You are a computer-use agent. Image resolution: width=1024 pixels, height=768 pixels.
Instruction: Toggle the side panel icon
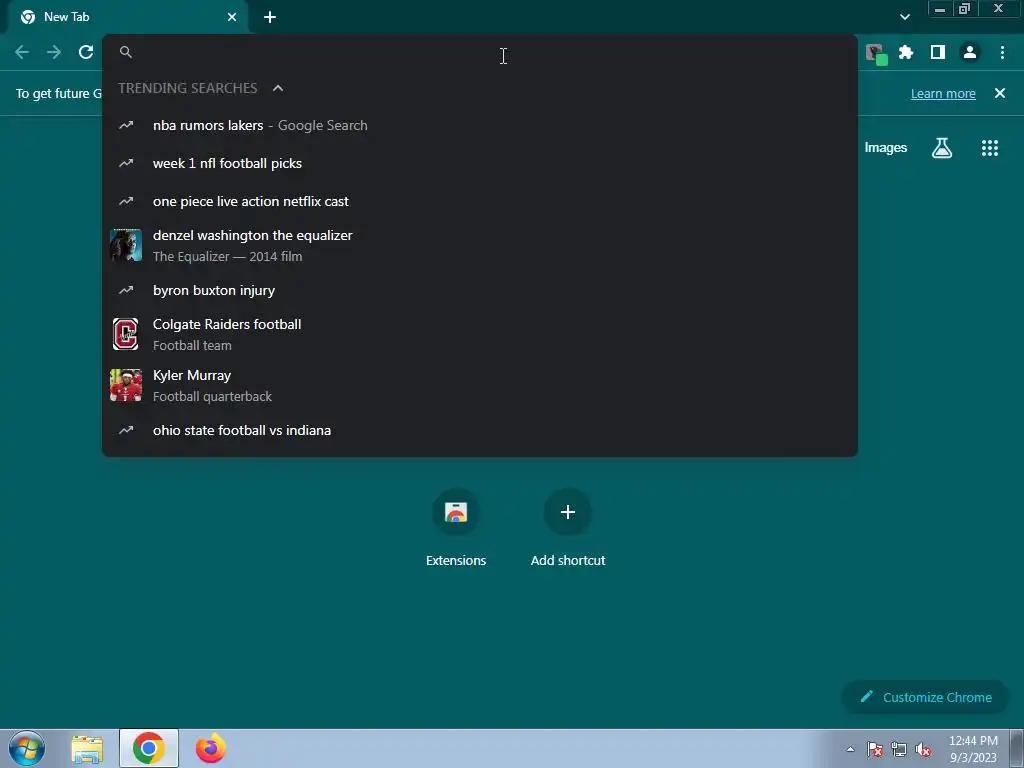coord(938,52)
